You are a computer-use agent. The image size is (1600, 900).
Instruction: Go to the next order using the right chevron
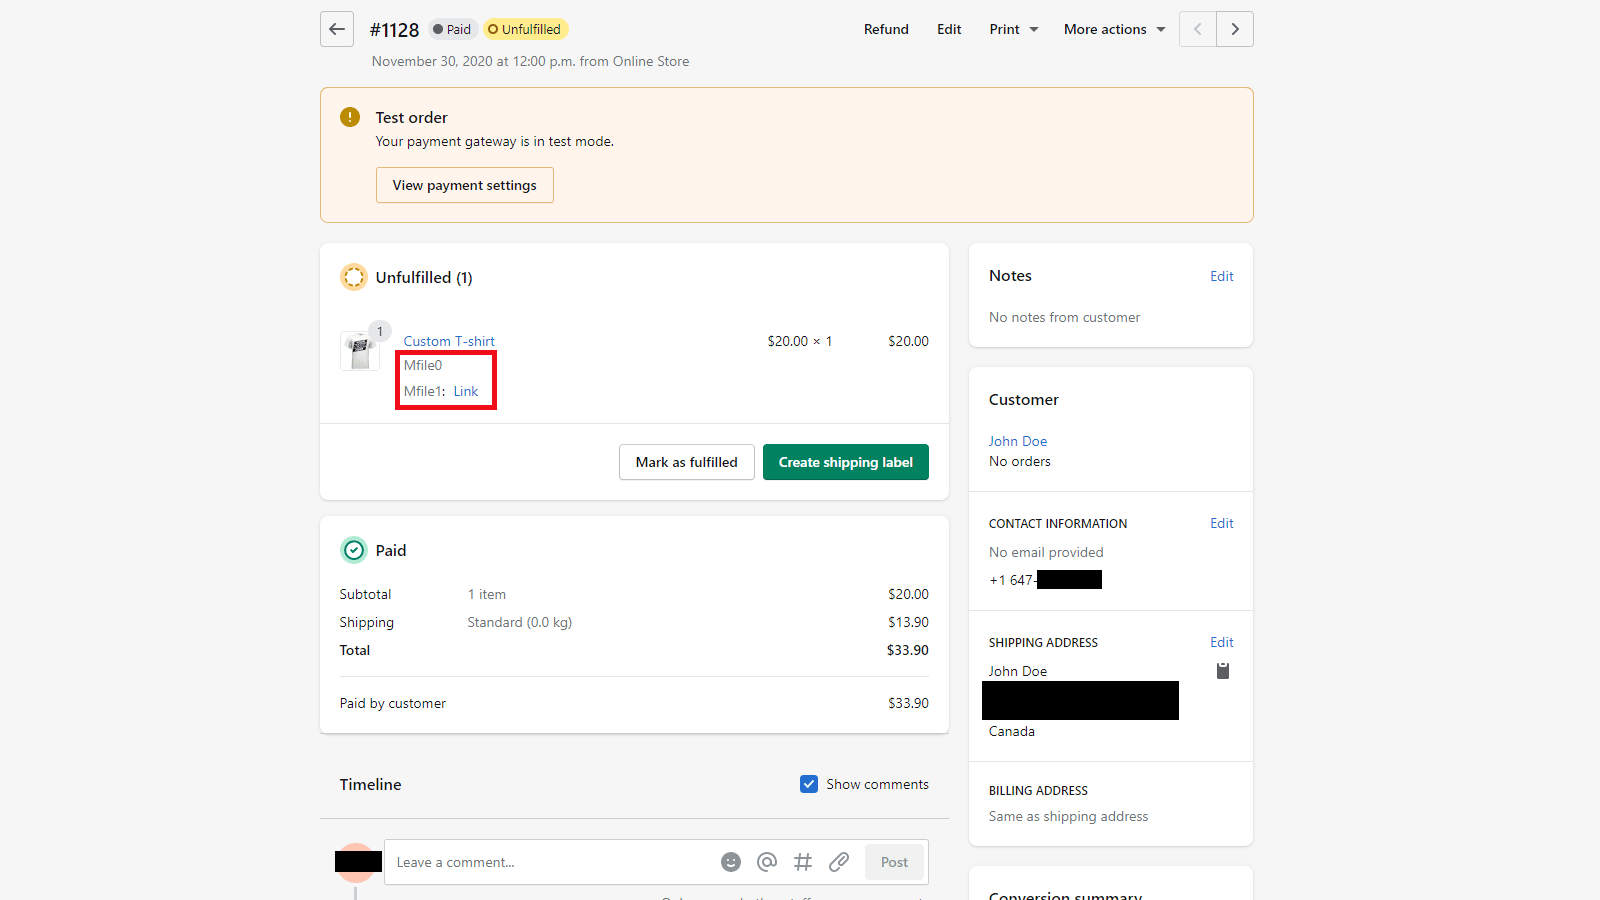1235,29
